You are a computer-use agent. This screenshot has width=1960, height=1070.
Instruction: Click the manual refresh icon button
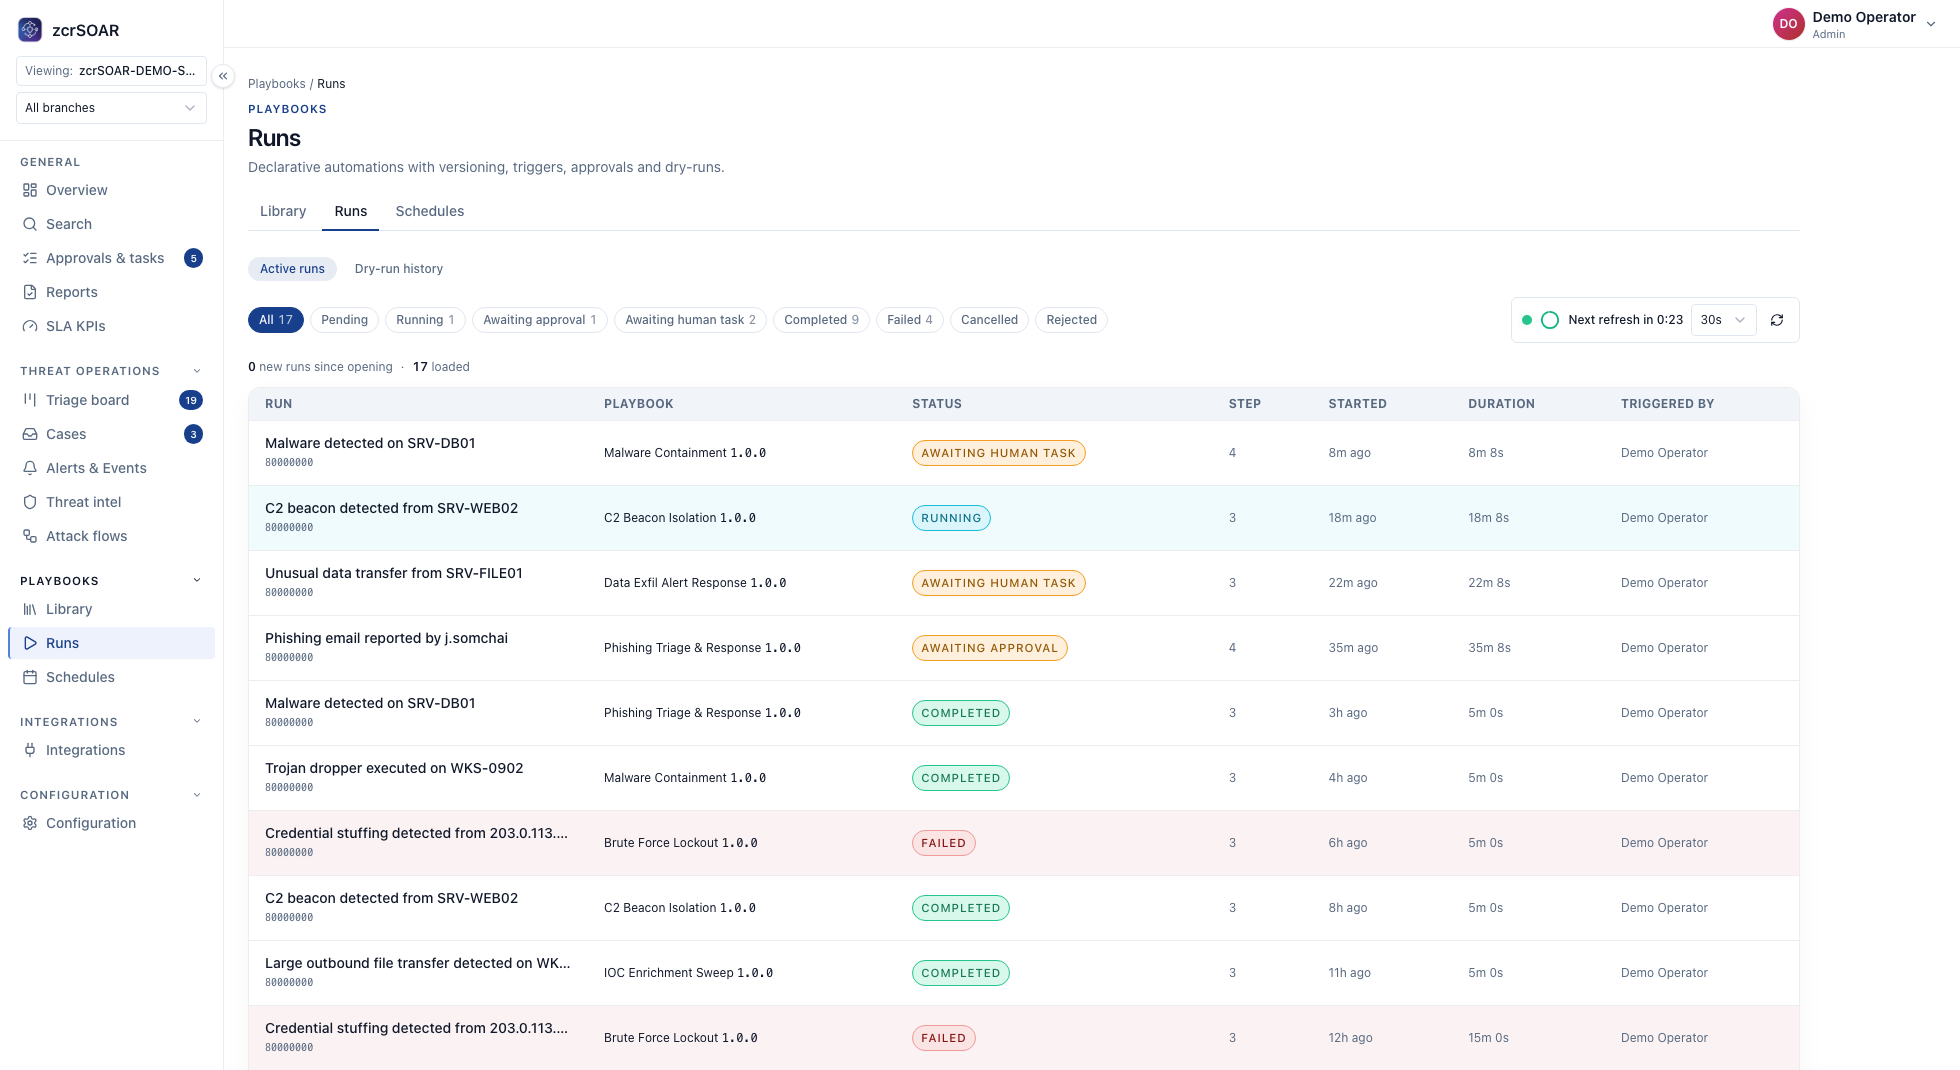coord(1777,320)
